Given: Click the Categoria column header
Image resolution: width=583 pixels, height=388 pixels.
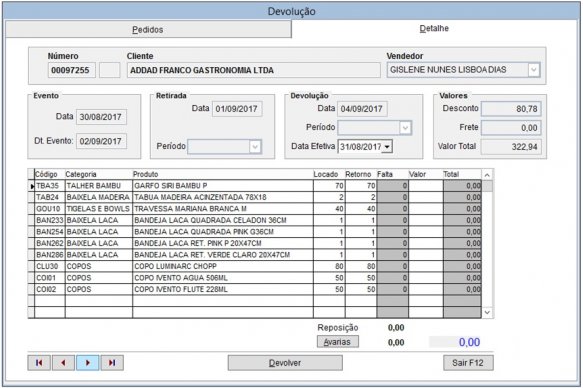Looking at the screenshot, I should [x=99, y=174].
